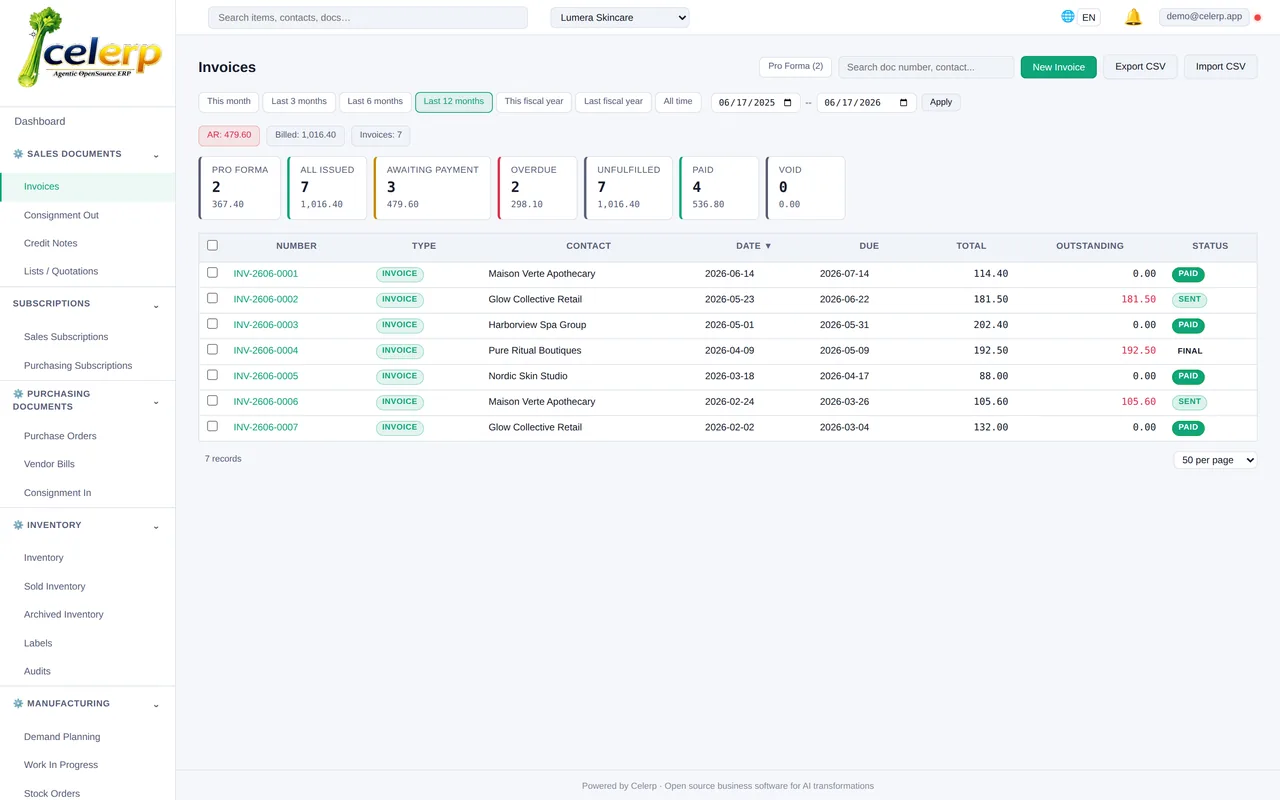1280x800 pixels.
Task: Filter by the Awaiting Payment card
Action: (432, 188)
